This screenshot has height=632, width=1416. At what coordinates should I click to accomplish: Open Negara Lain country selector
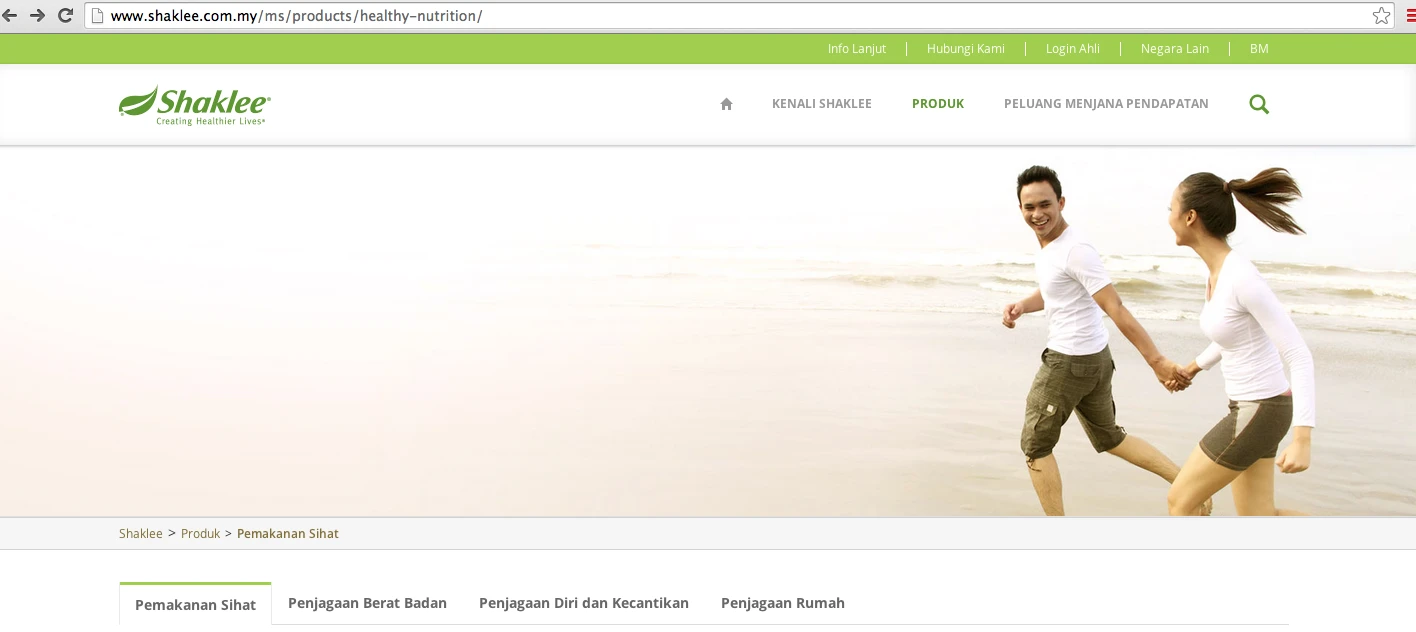click(x=1175, y=49)
